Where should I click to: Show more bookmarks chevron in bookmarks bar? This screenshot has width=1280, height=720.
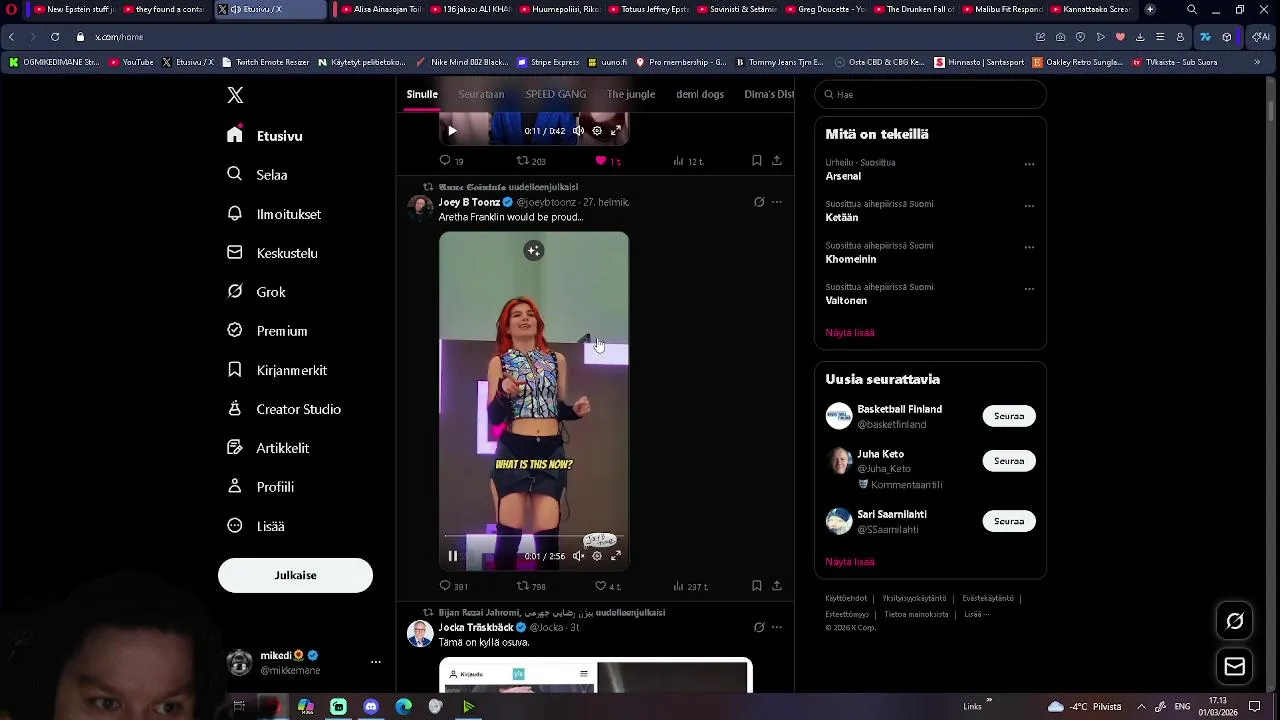[1257, 62]
